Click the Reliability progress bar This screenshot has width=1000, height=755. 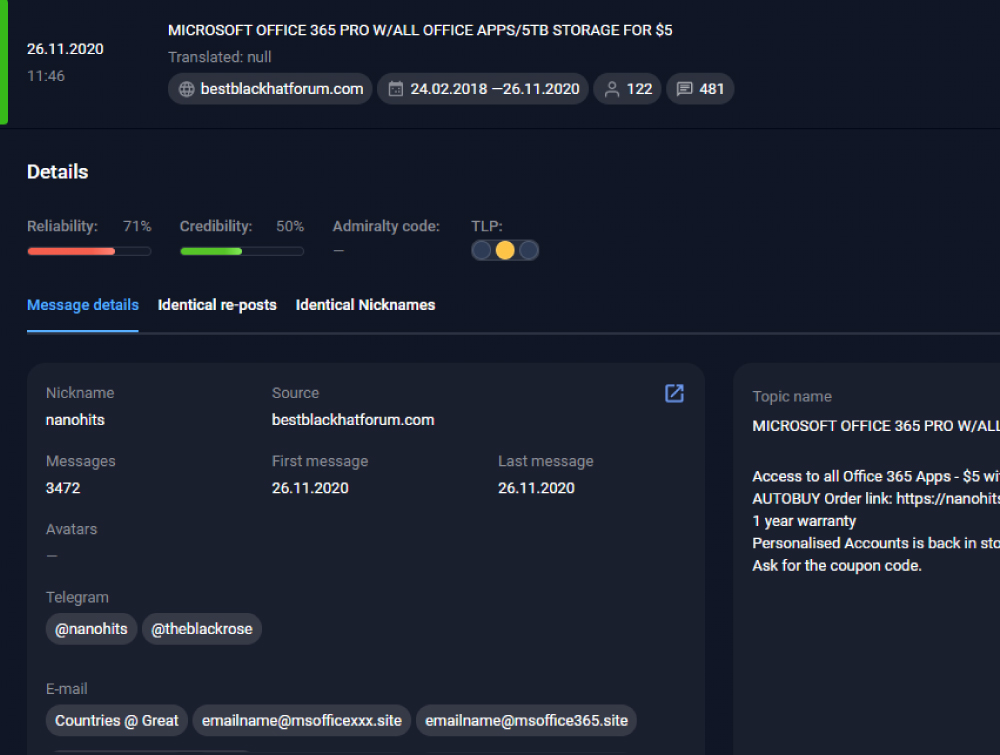(x=89, y=251)
